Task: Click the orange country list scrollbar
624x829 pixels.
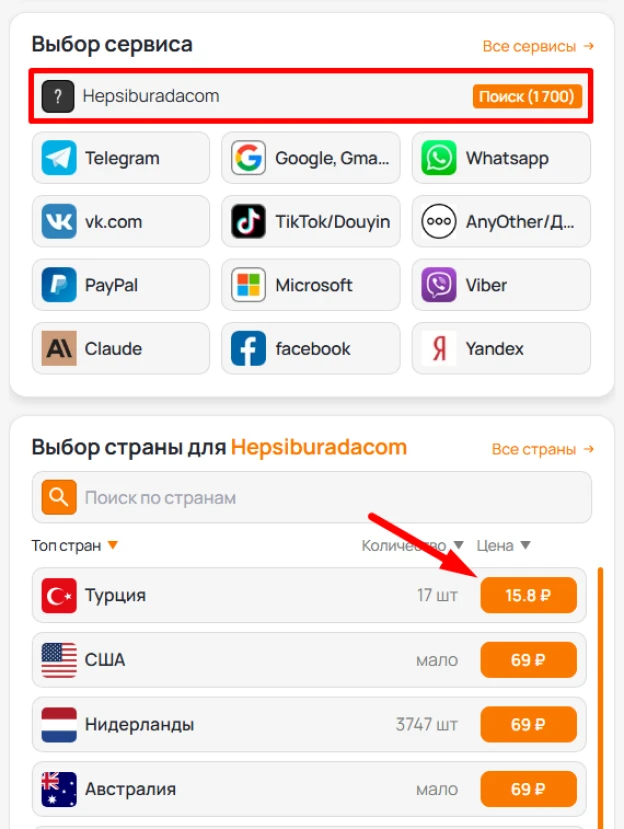Action: coord(600,698)
